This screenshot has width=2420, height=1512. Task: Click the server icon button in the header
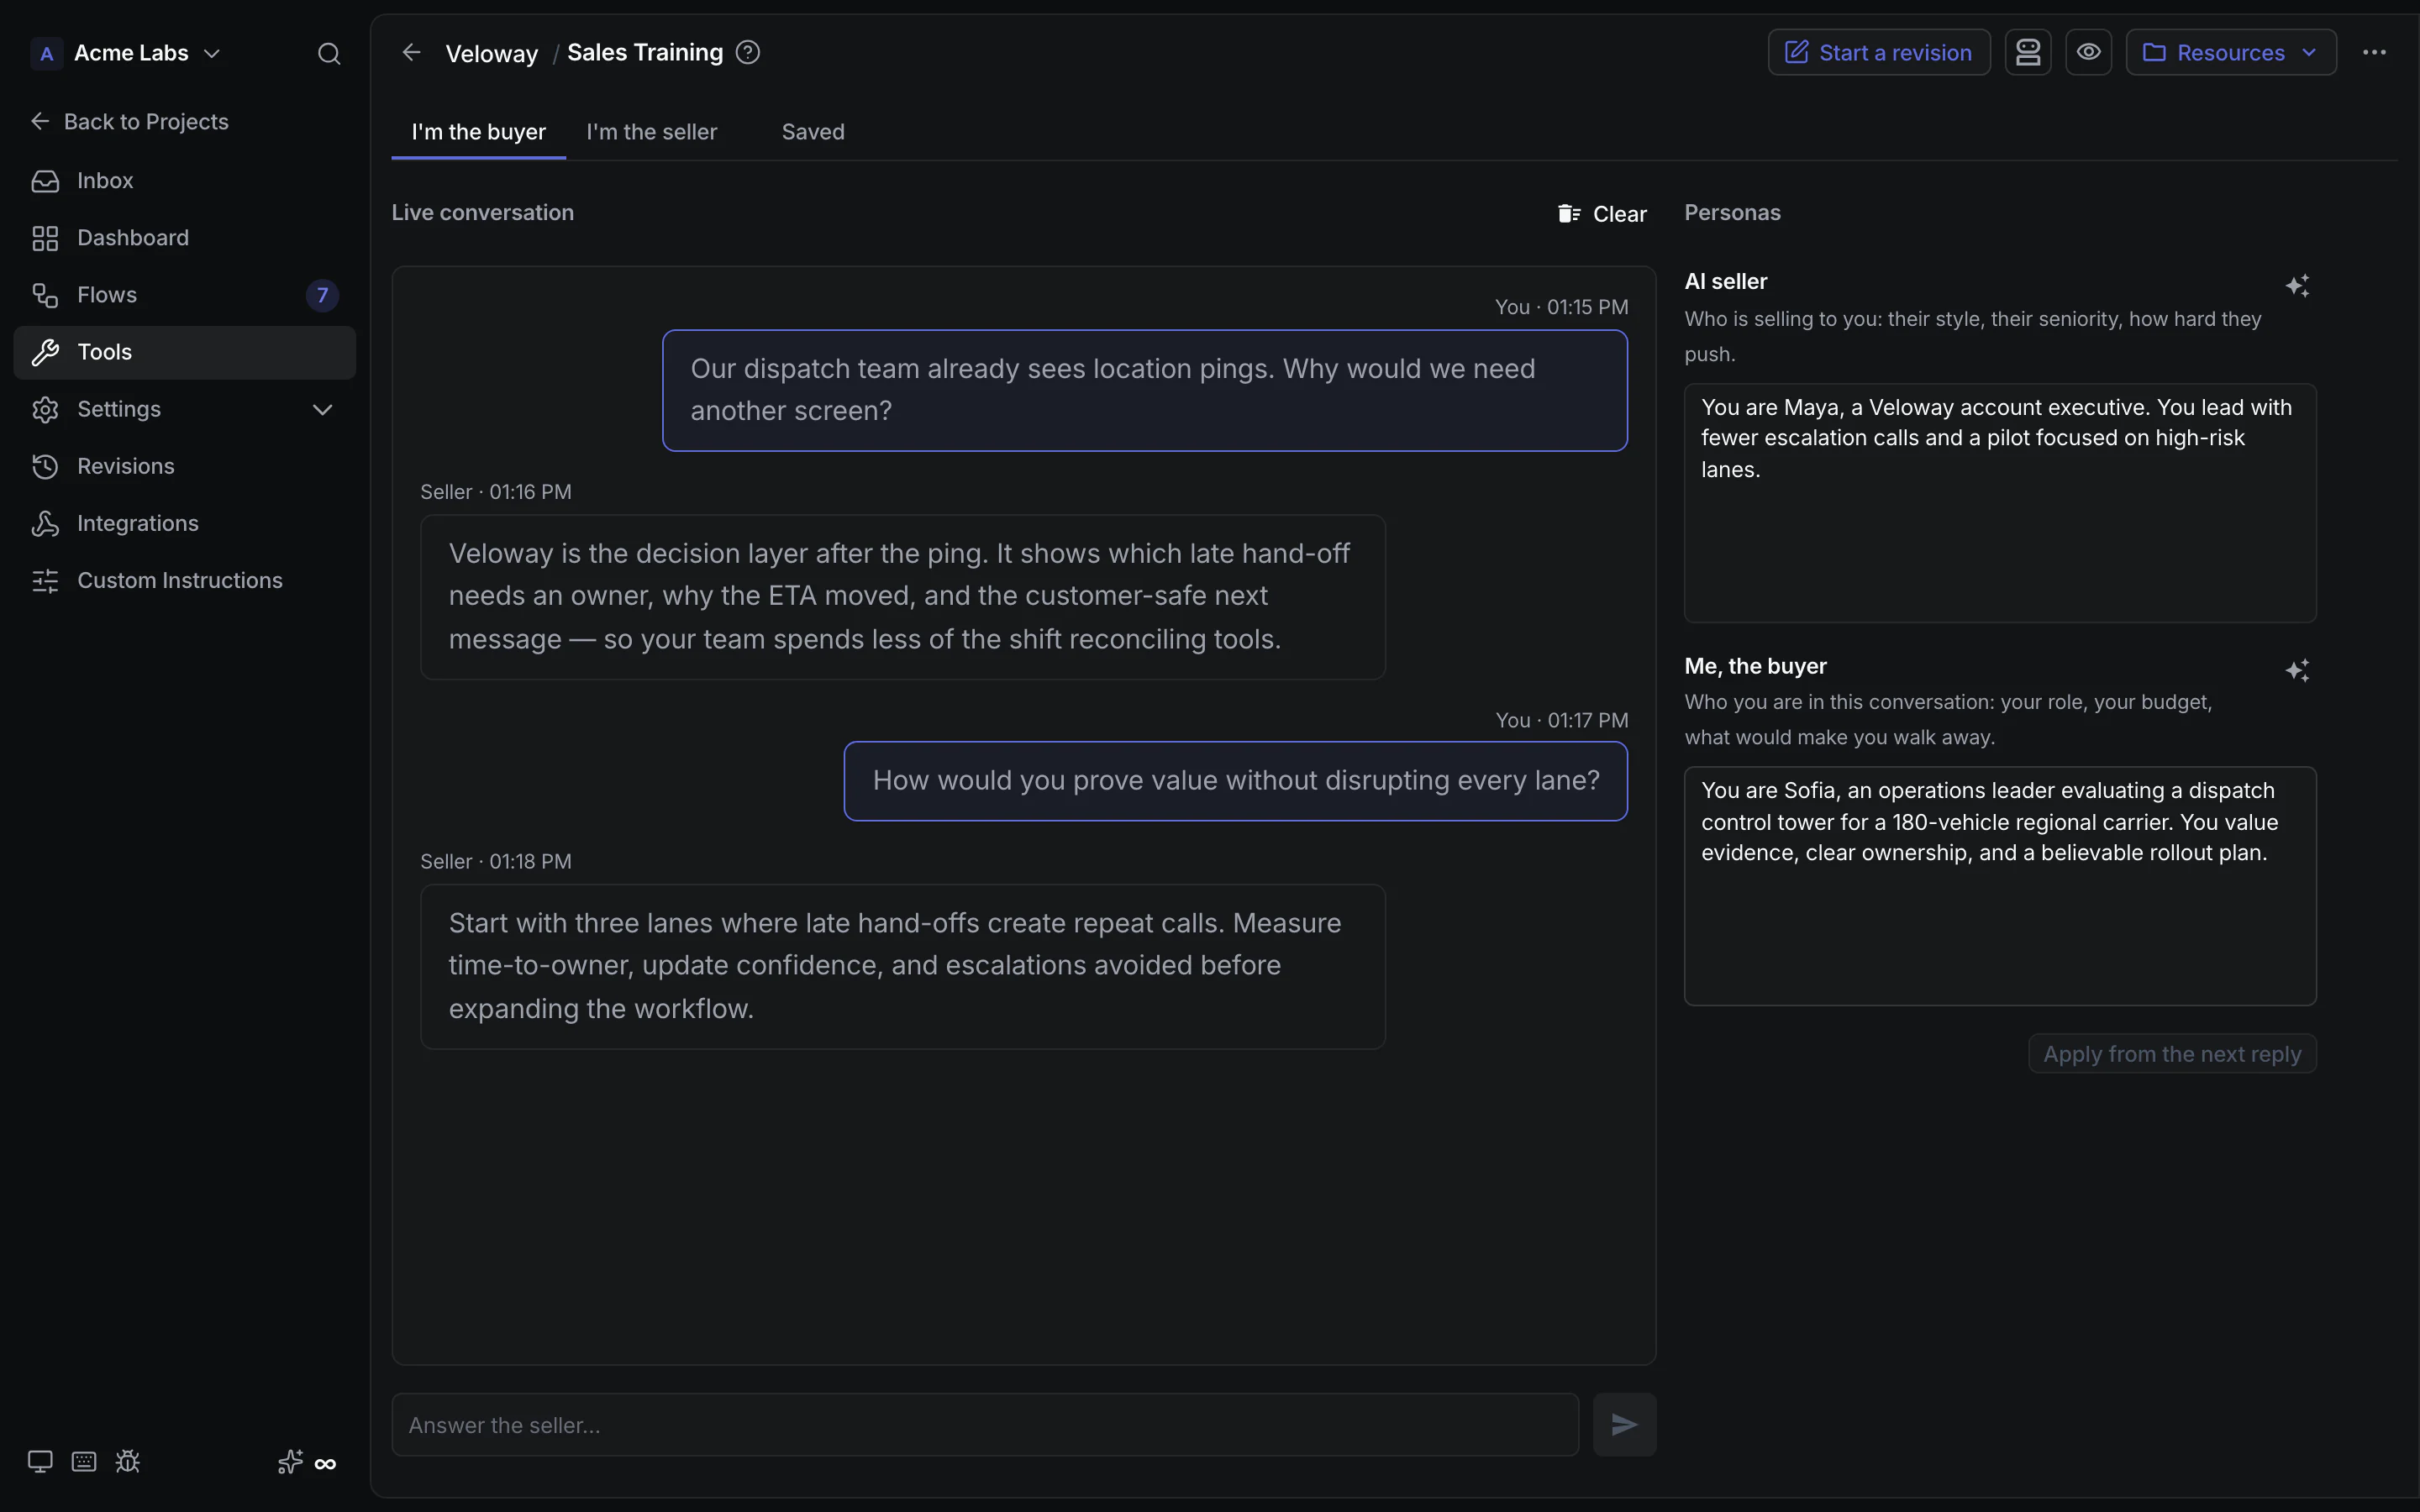(2027, 52)
